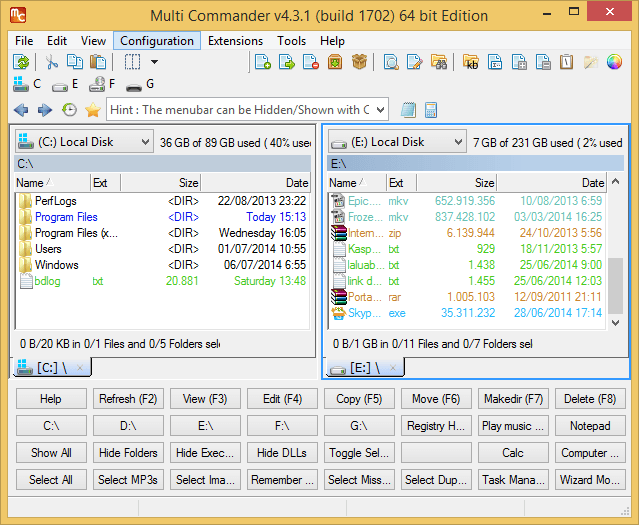Select drive E in drive bar
This screenshot has width=639, height=525.
65,85
